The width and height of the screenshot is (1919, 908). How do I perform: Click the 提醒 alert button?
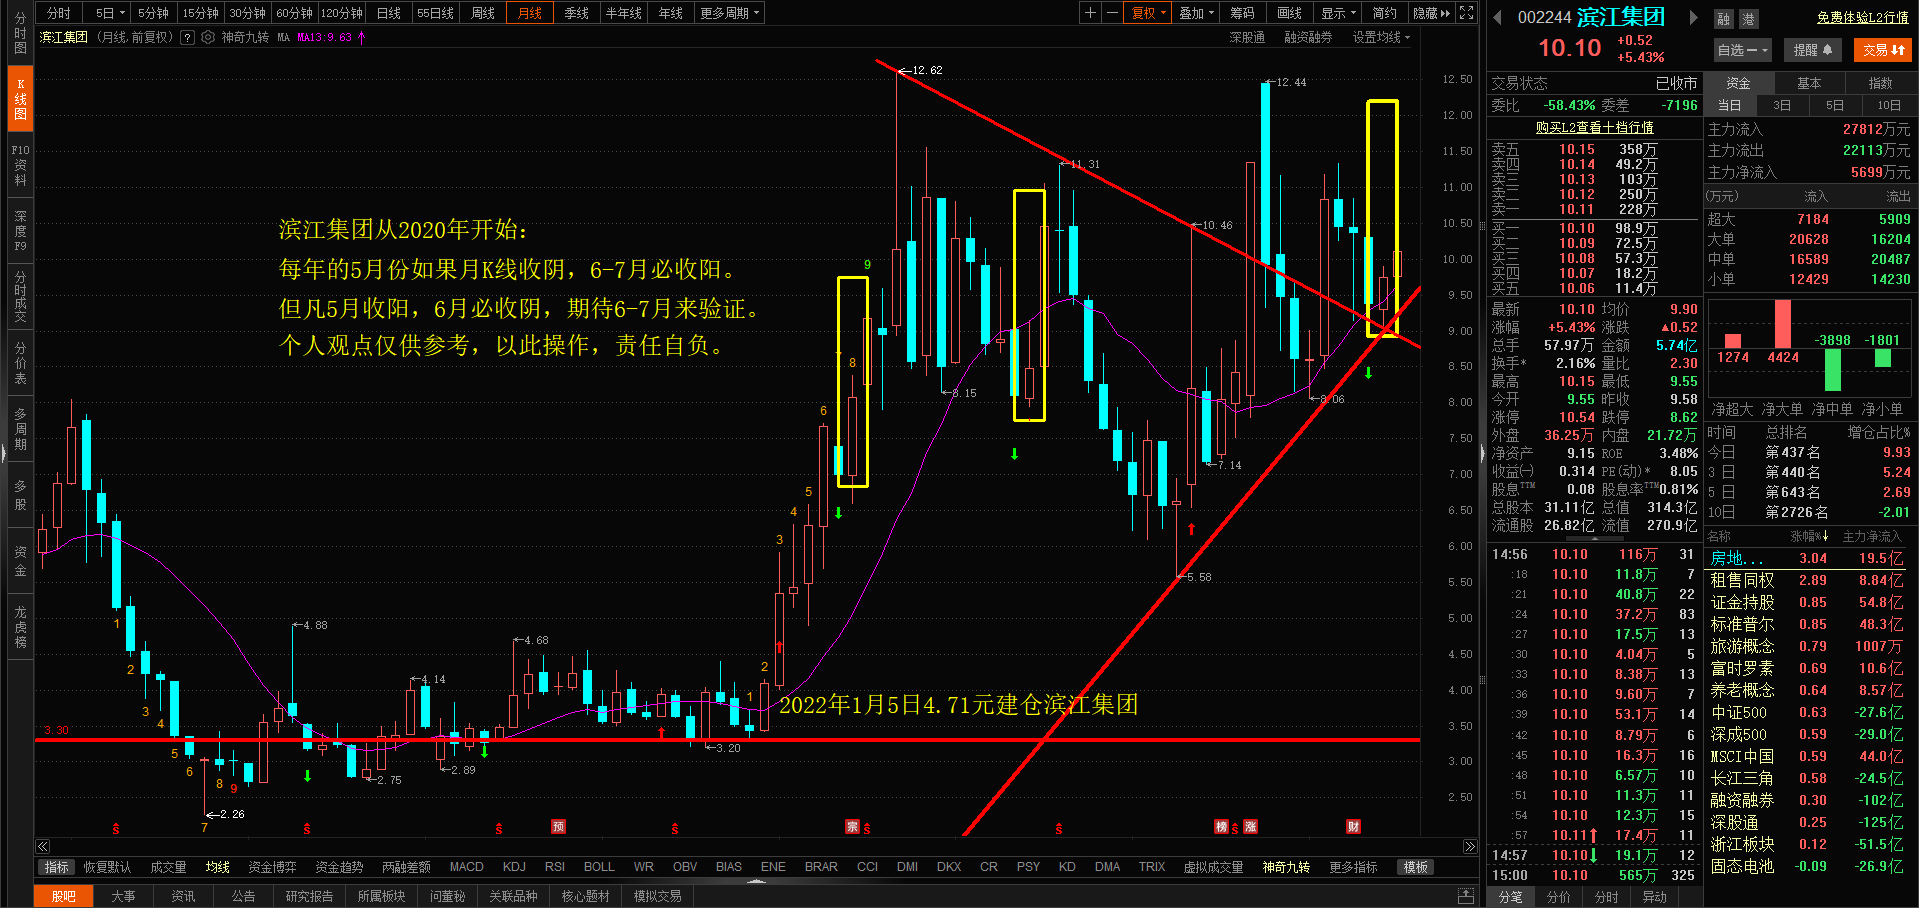coord(1812,50)
